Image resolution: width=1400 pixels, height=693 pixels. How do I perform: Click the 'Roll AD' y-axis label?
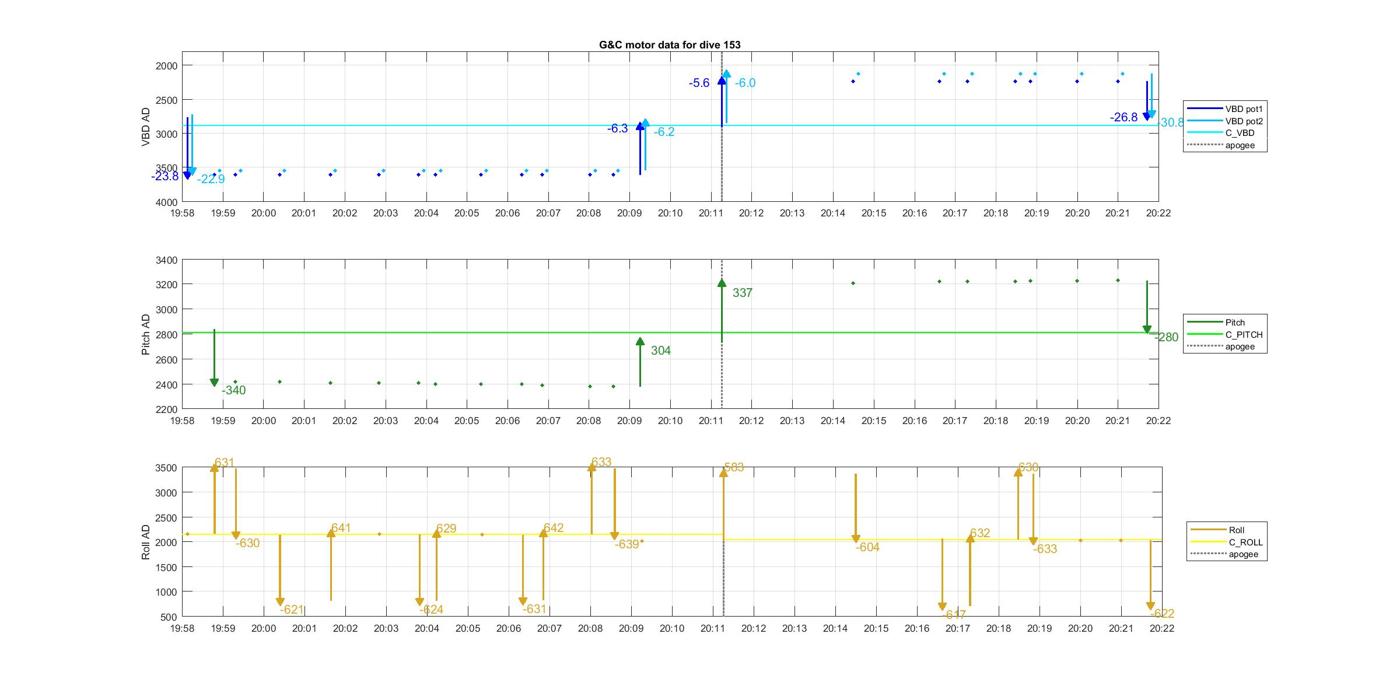pyautogui.click(x=146, y=541)
